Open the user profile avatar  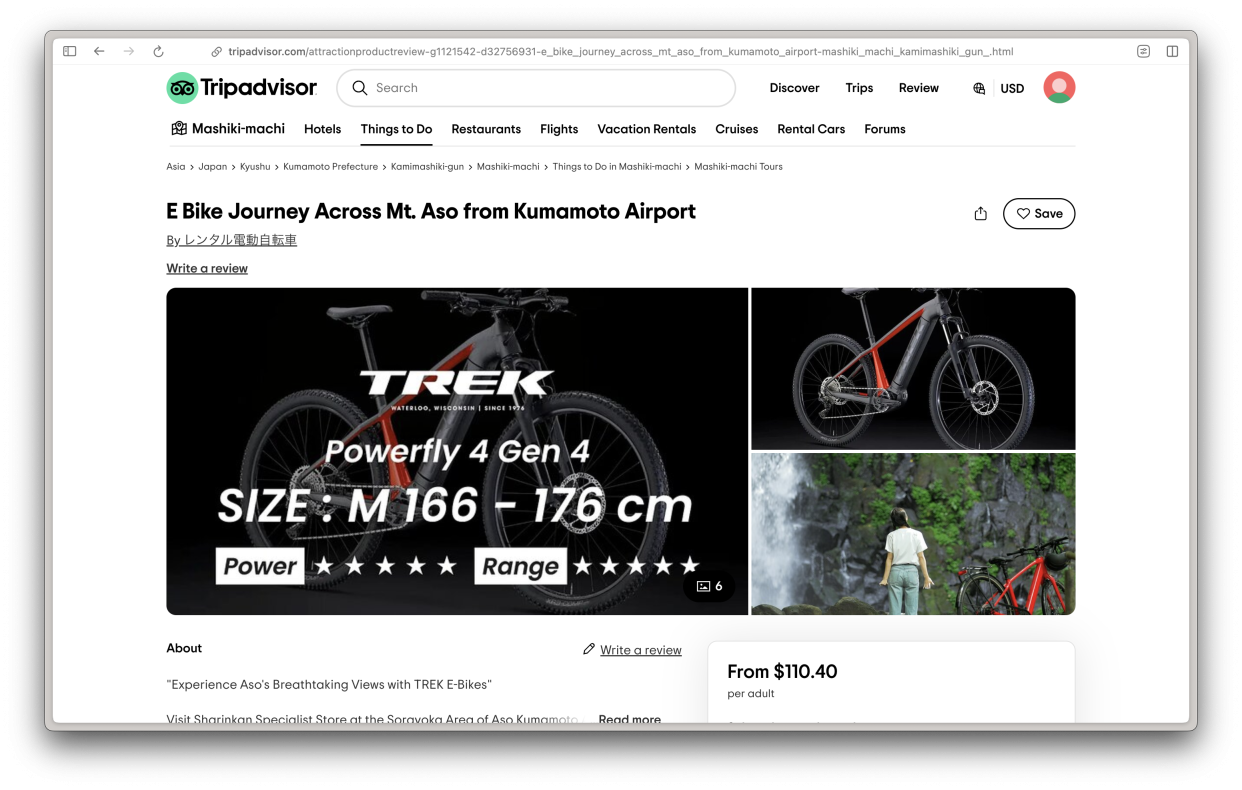(x=1059, y=88)
